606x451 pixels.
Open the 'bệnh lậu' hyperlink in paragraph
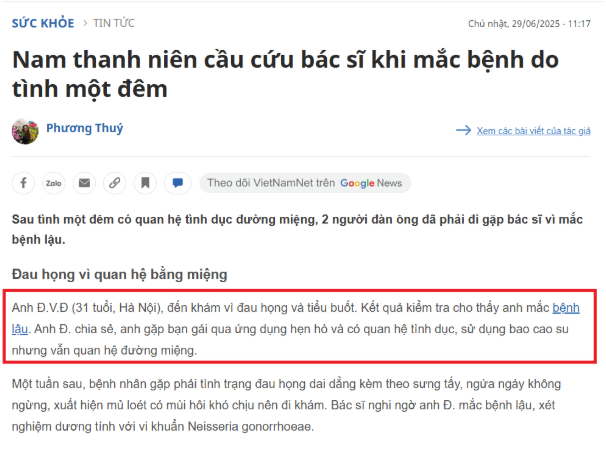[566, 308]
